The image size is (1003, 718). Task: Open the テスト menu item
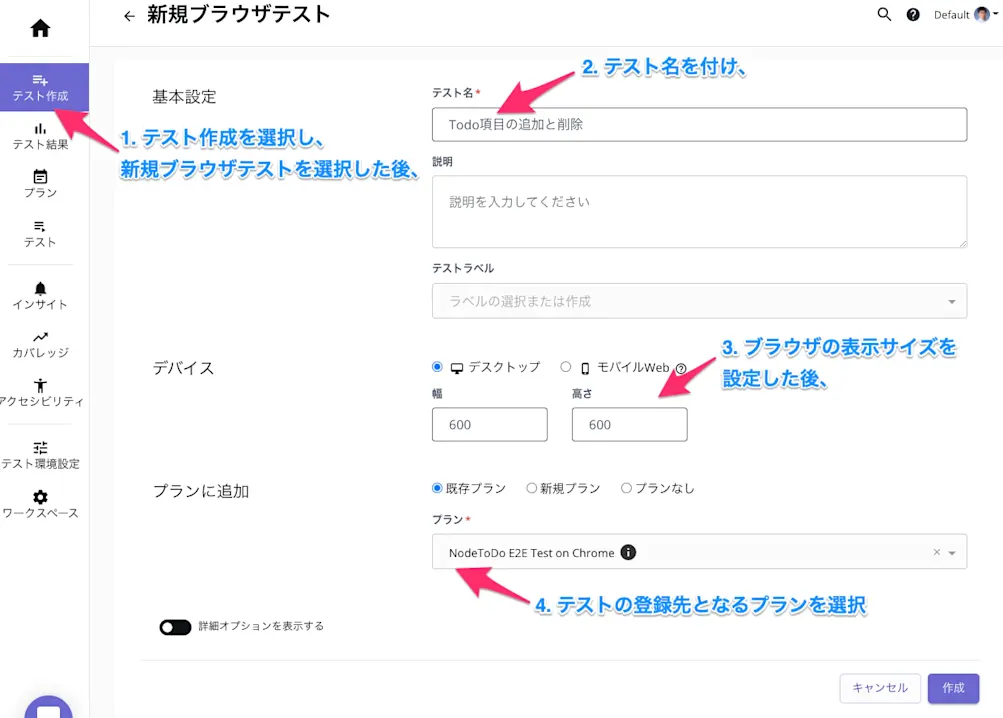pos(40,232)
